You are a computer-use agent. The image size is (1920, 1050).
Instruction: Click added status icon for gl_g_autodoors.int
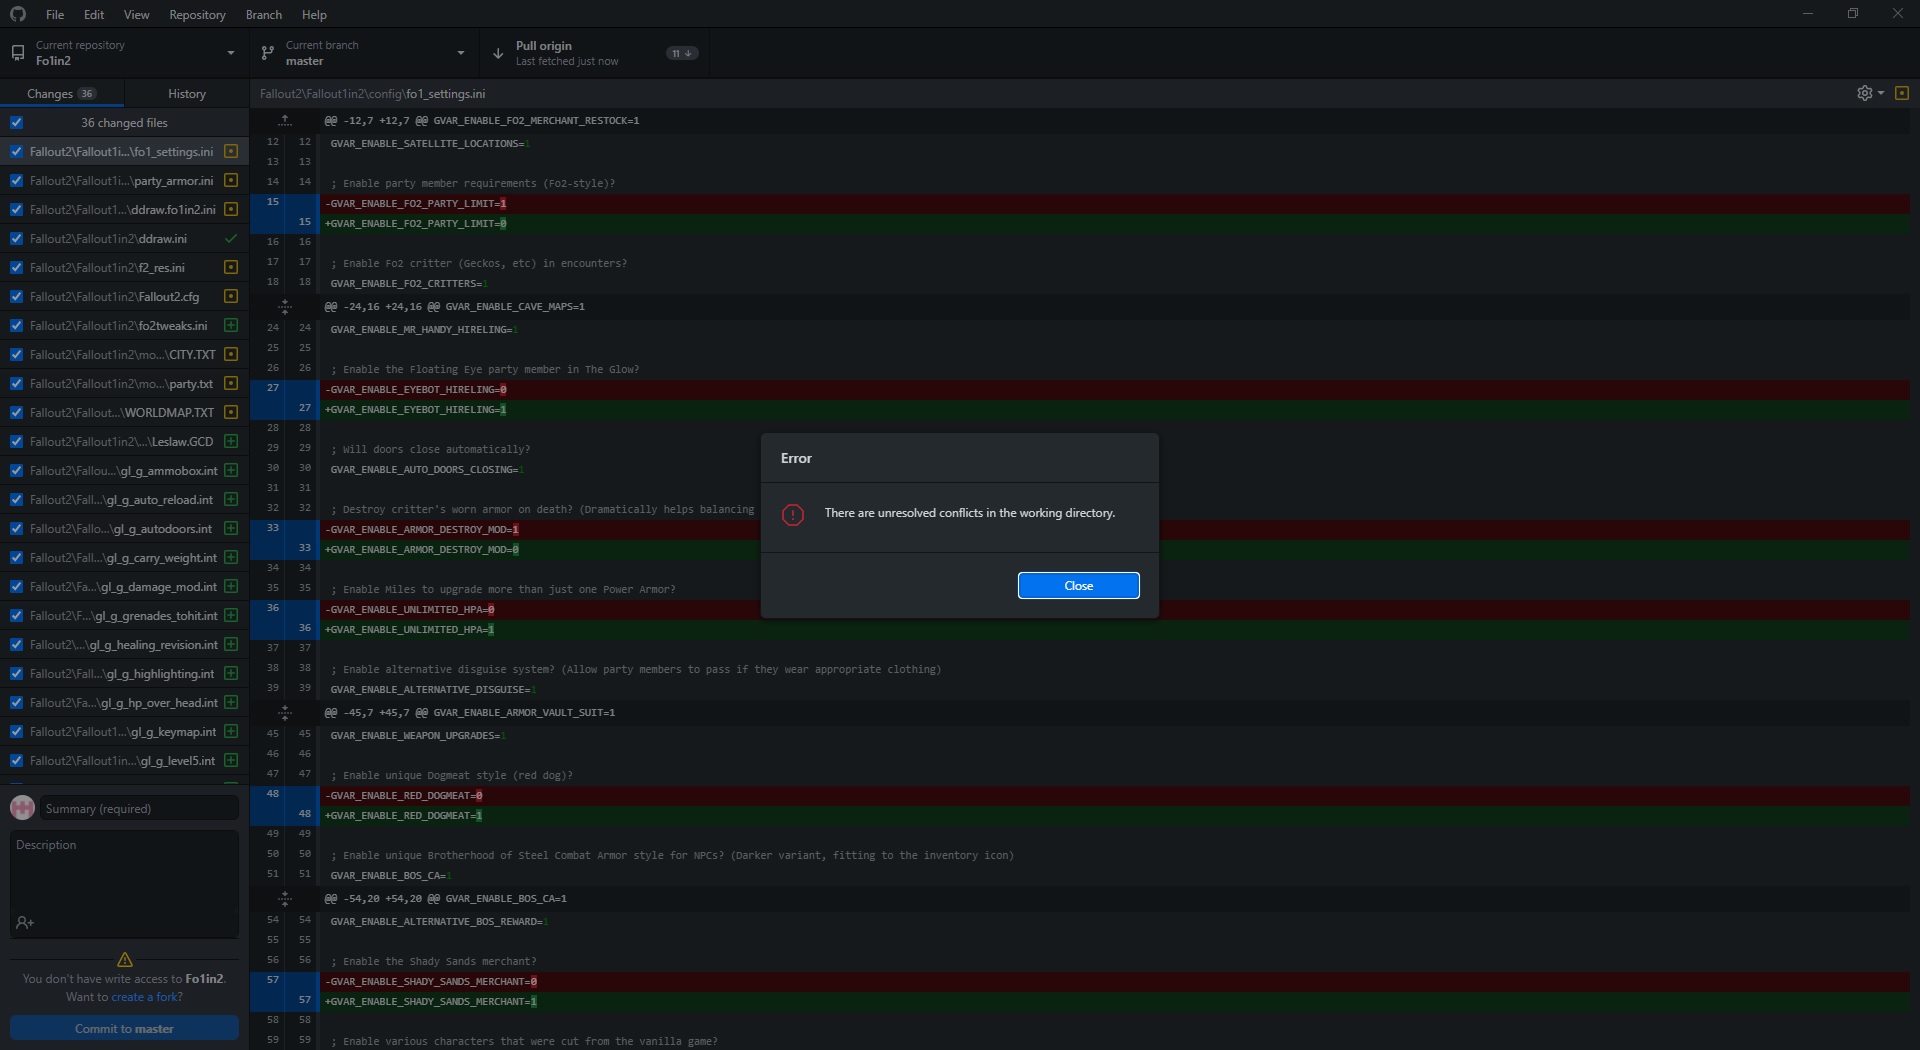[231, 528]
